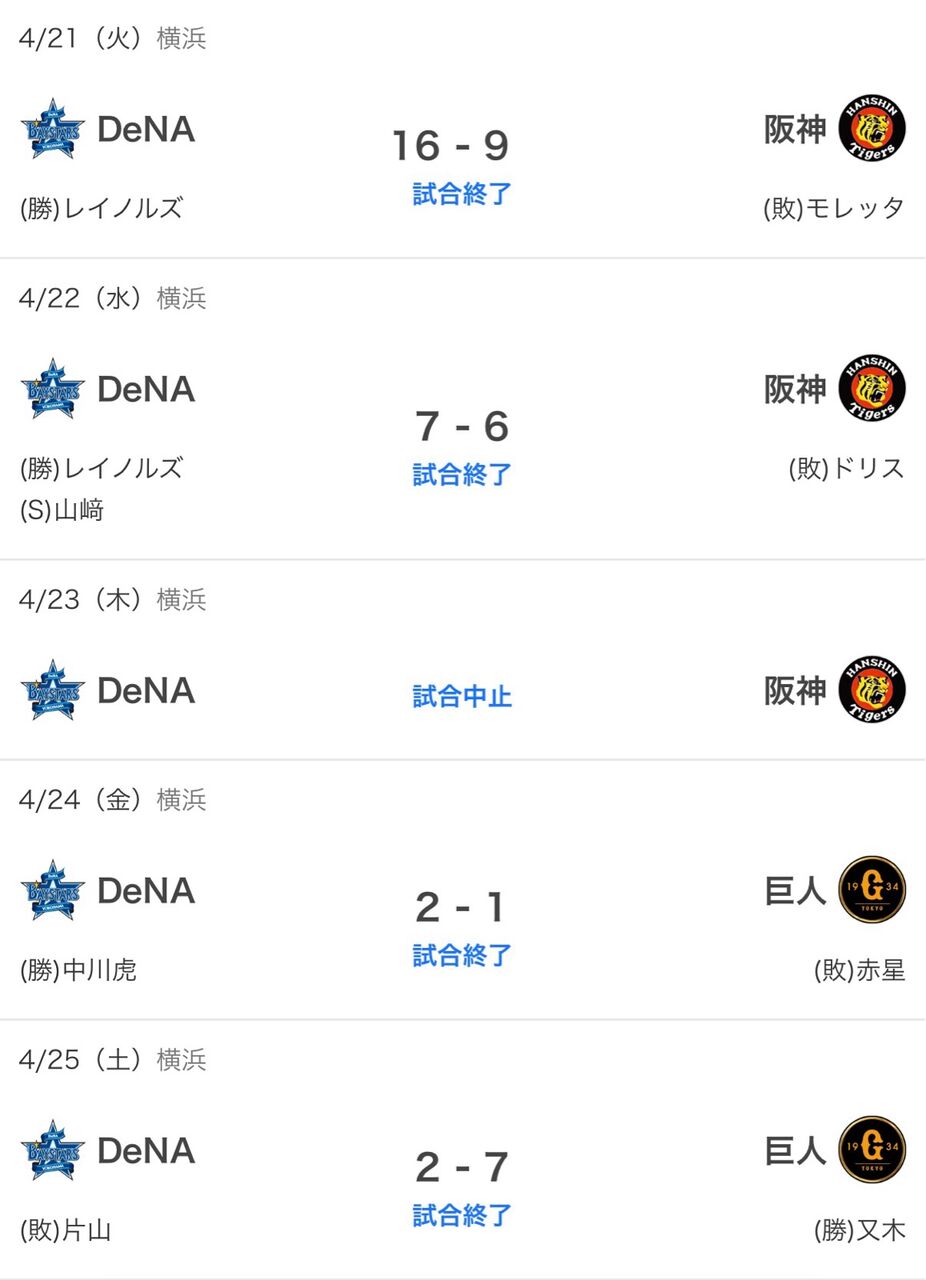Viewport: 926px width, 1280px height.
Task: Click the Giants logo in the 4/25 game
Action: tap(872, 1150)
